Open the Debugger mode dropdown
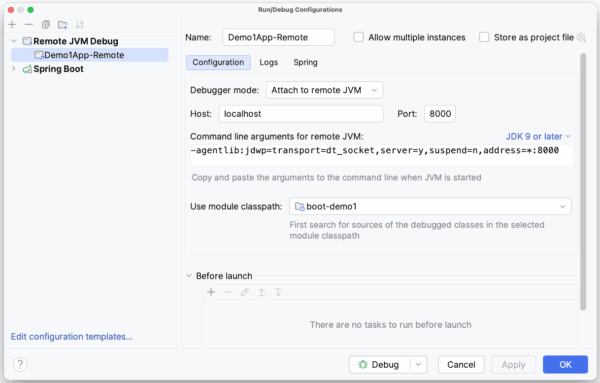This screenshot has height=383, width=600. (x=324, y=90)
